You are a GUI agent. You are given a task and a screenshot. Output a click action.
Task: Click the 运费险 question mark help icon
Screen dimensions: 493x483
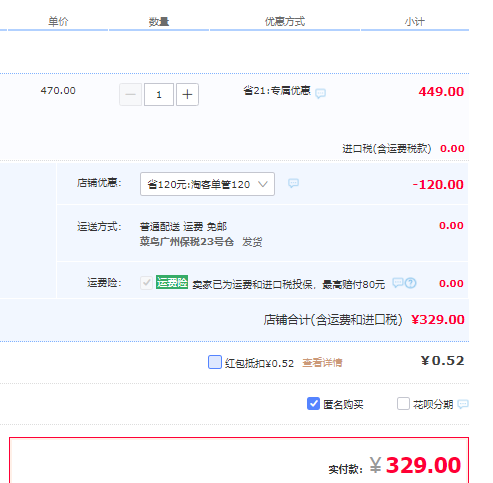click(411, 283)
